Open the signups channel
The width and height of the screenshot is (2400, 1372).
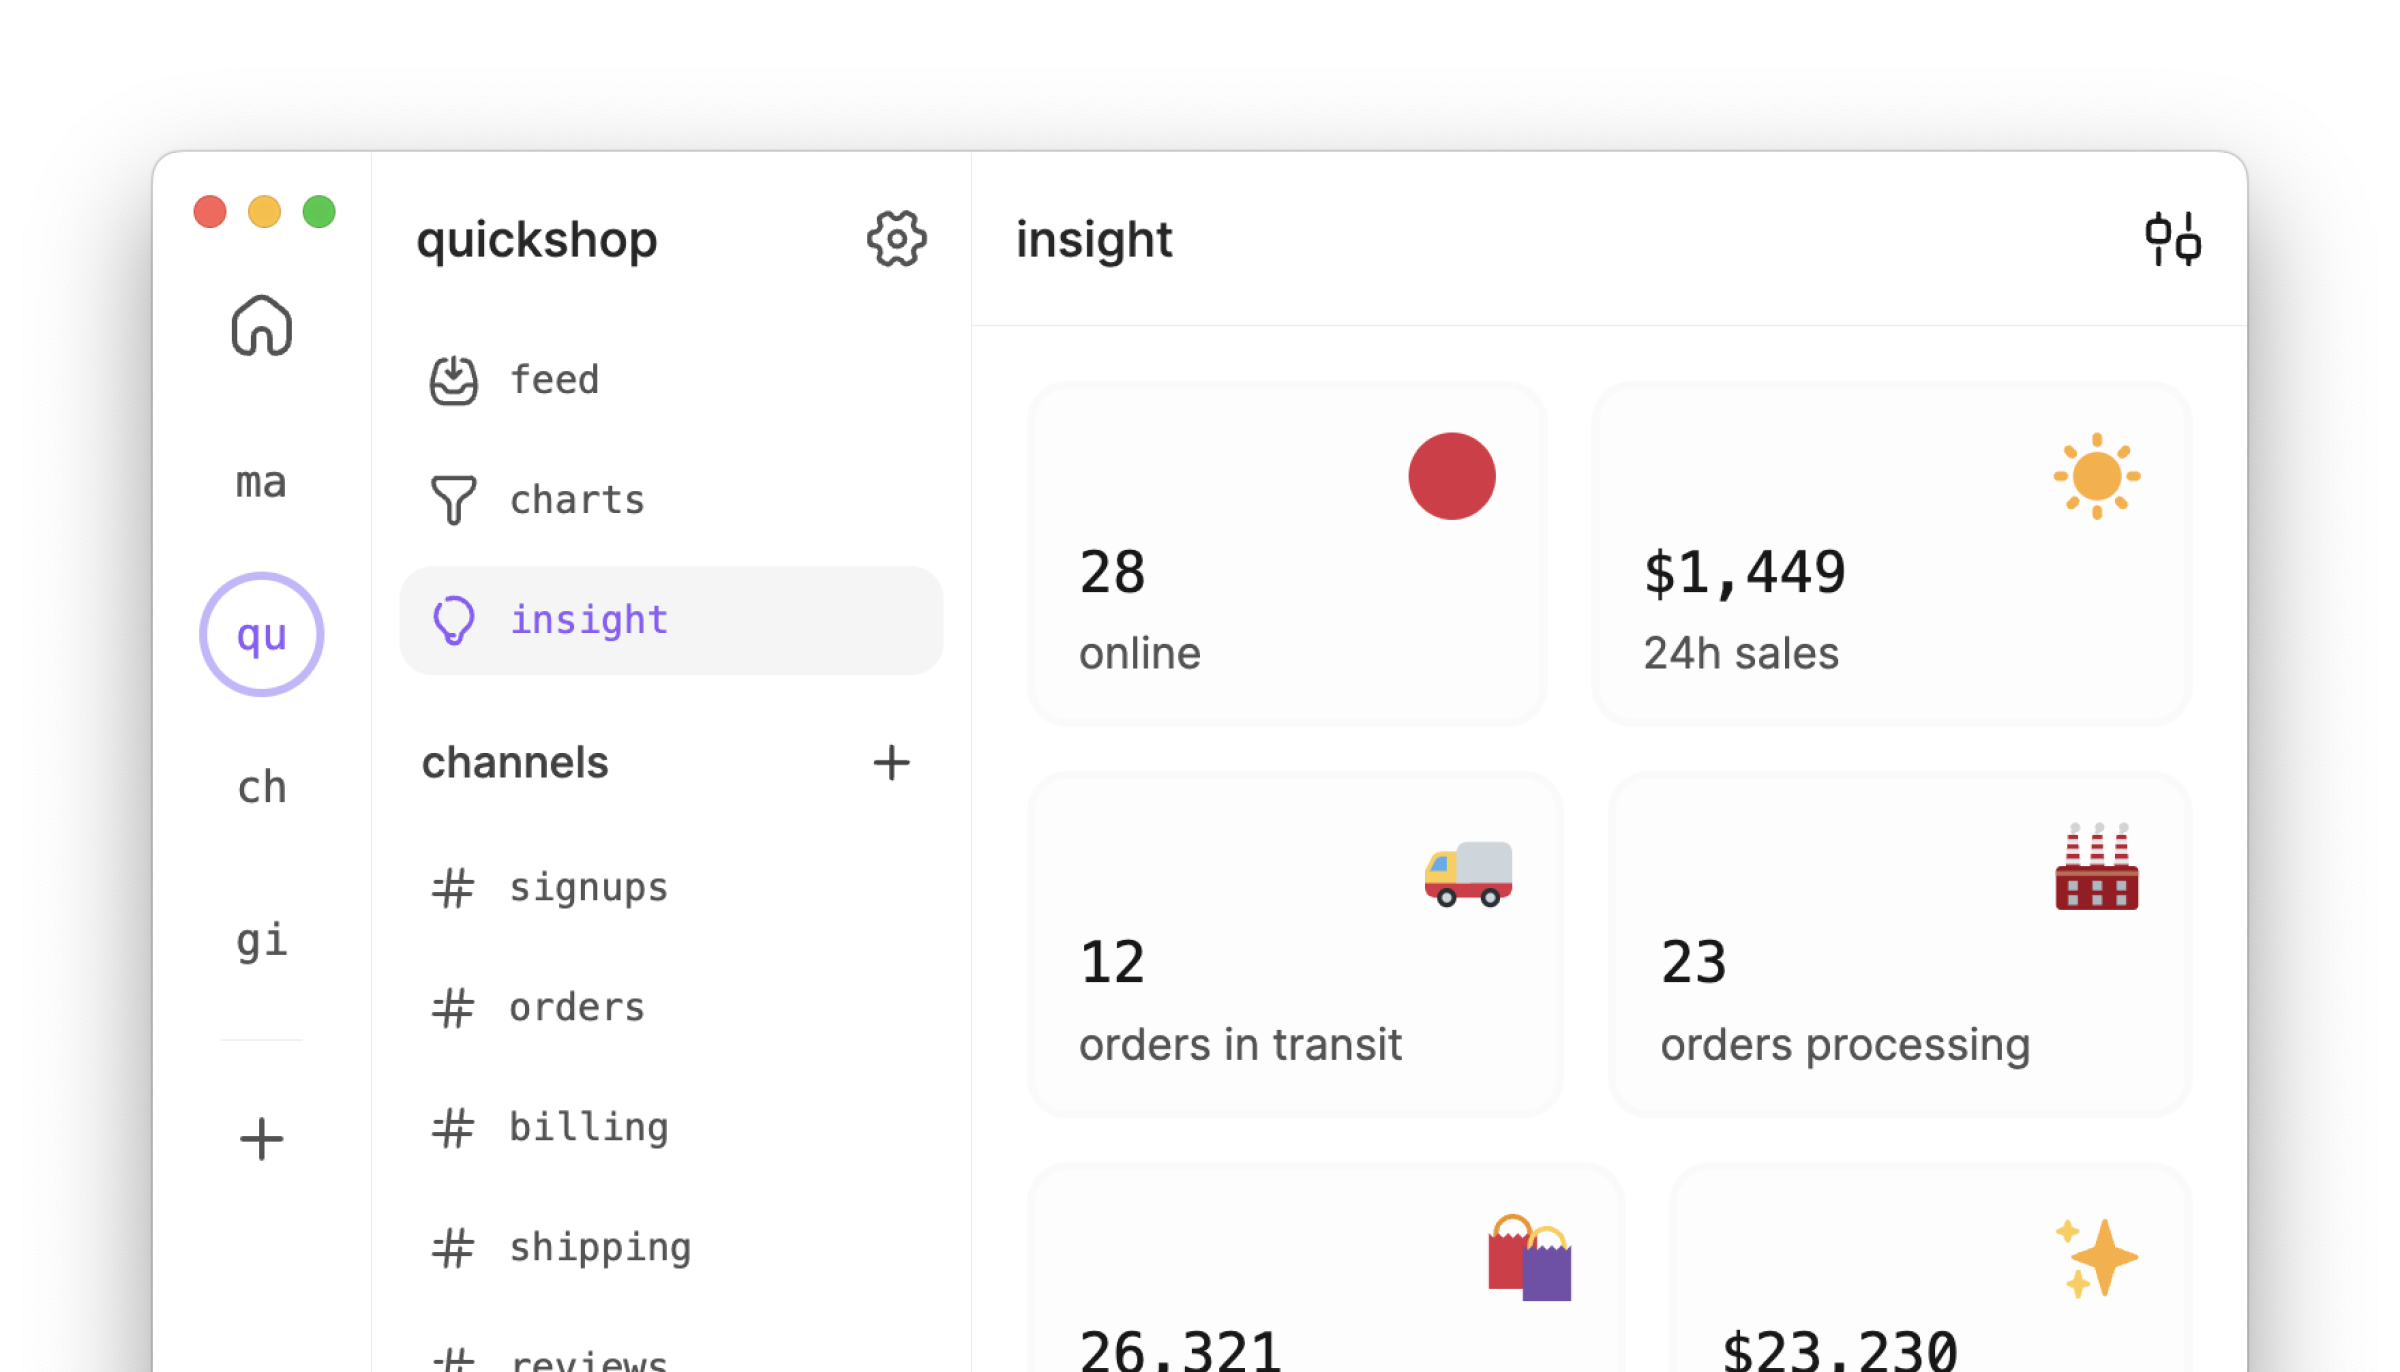click(x=588, y=886)
